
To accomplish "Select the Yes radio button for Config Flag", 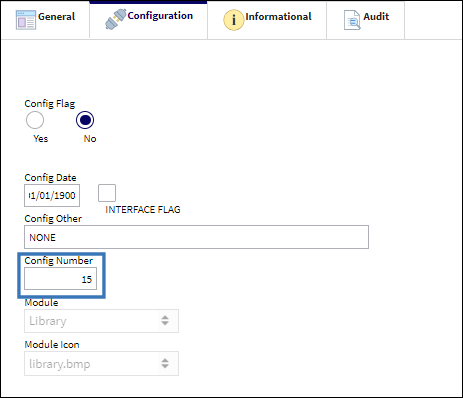I will click(35, 120).
